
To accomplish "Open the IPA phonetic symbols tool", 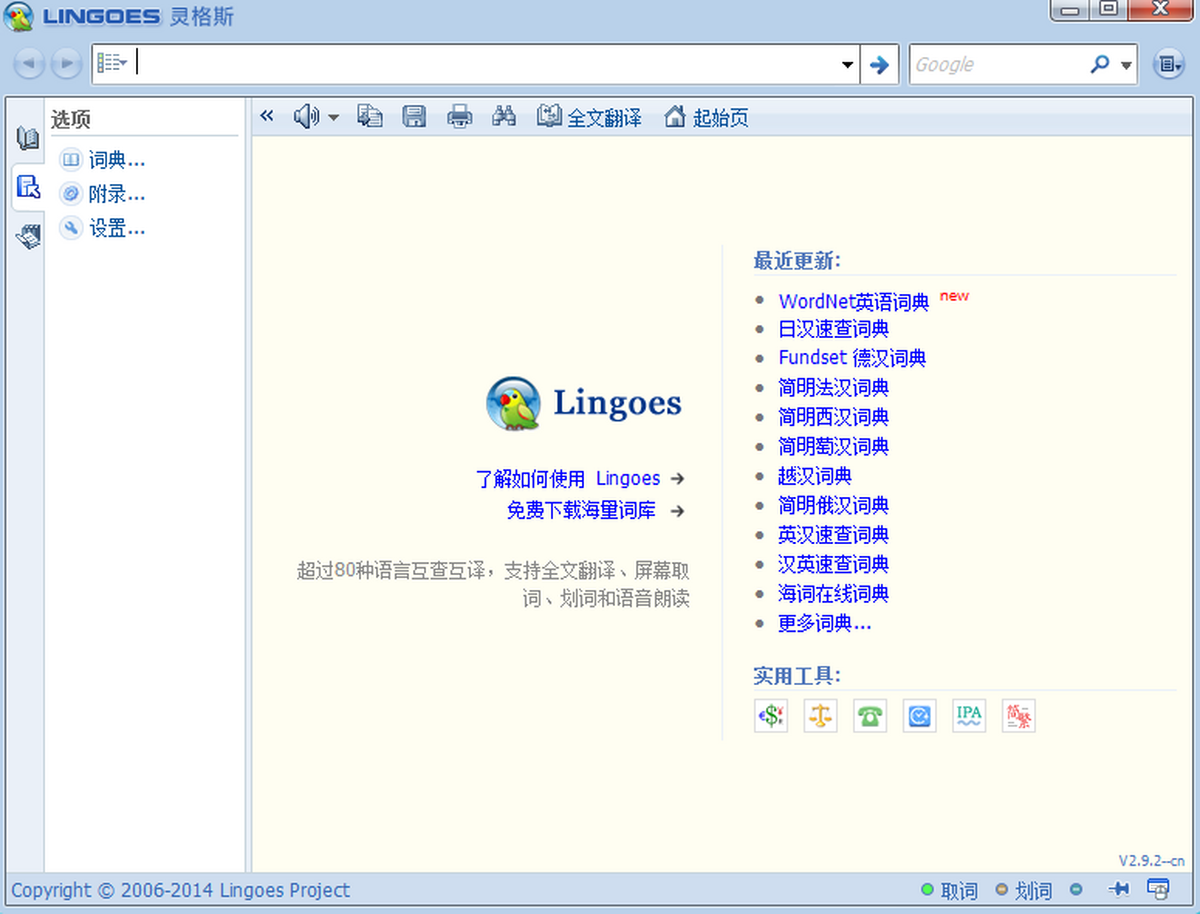I will pyautogui.click(x=969, y=716).
